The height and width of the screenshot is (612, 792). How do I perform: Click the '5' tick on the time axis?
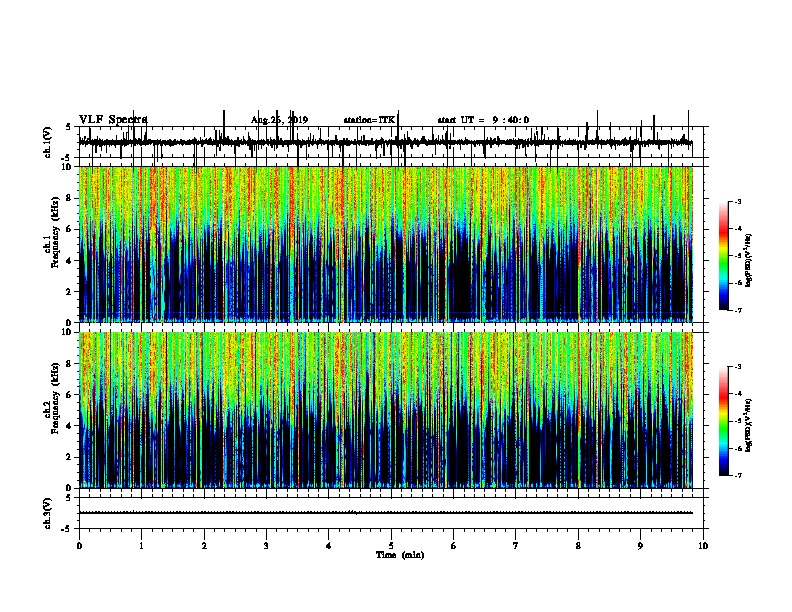391,546
